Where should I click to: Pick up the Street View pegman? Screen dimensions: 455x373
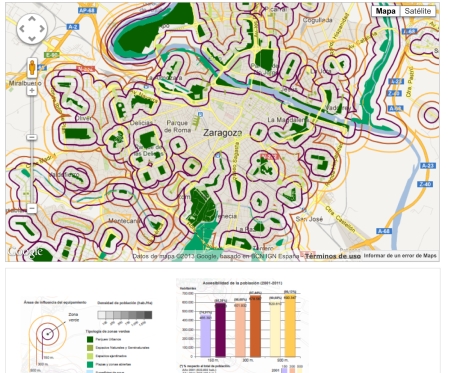click(32, 68)
